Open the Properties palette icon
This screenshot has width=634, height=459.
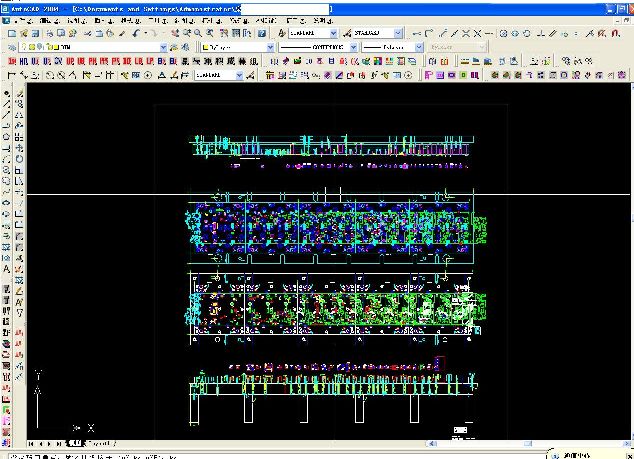coord(224,34)
